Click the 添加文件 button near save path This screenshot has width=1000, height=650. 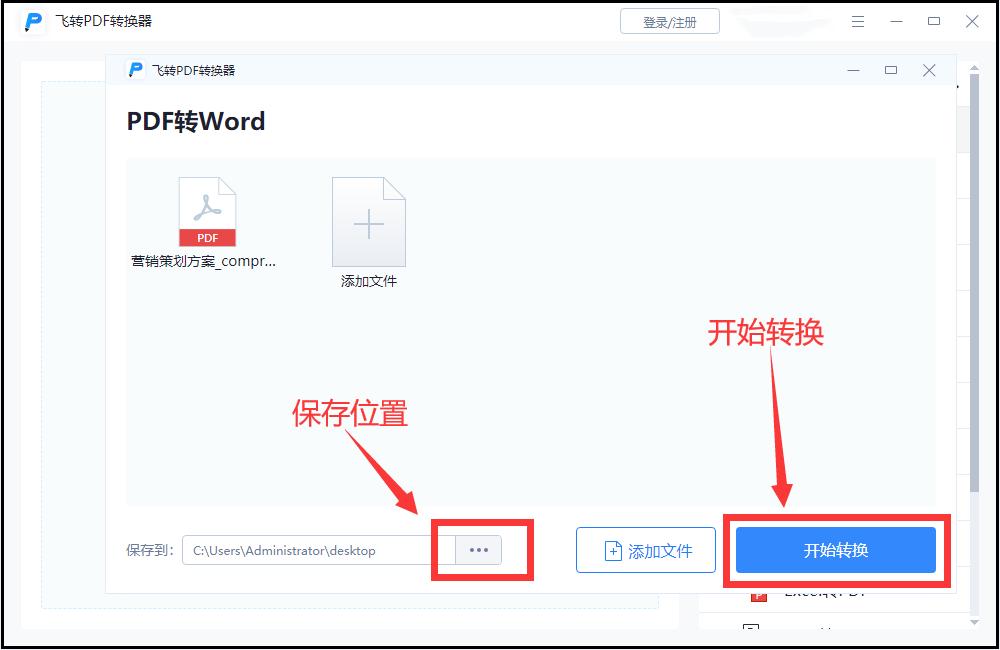[645, 549]
